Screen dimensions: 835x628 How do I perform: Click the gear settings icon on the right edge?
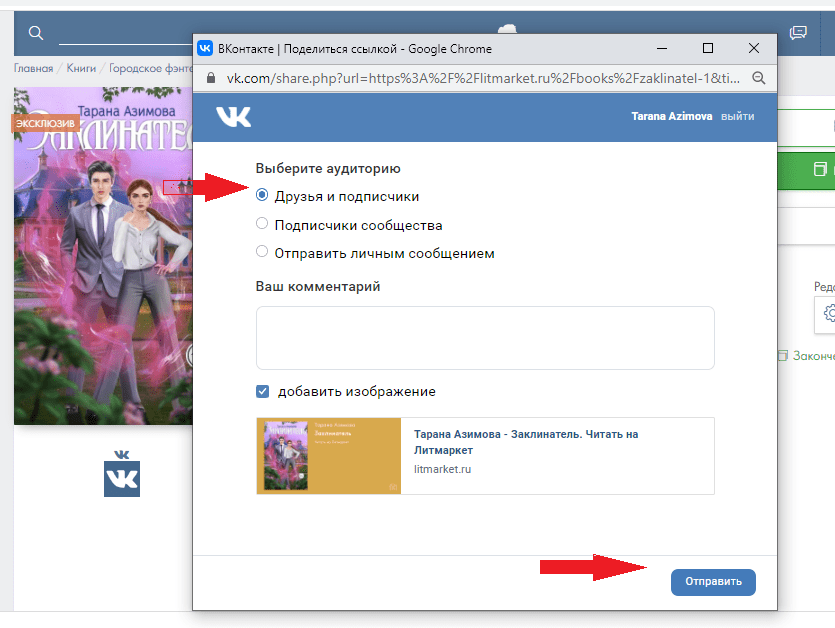coord(829,313)
